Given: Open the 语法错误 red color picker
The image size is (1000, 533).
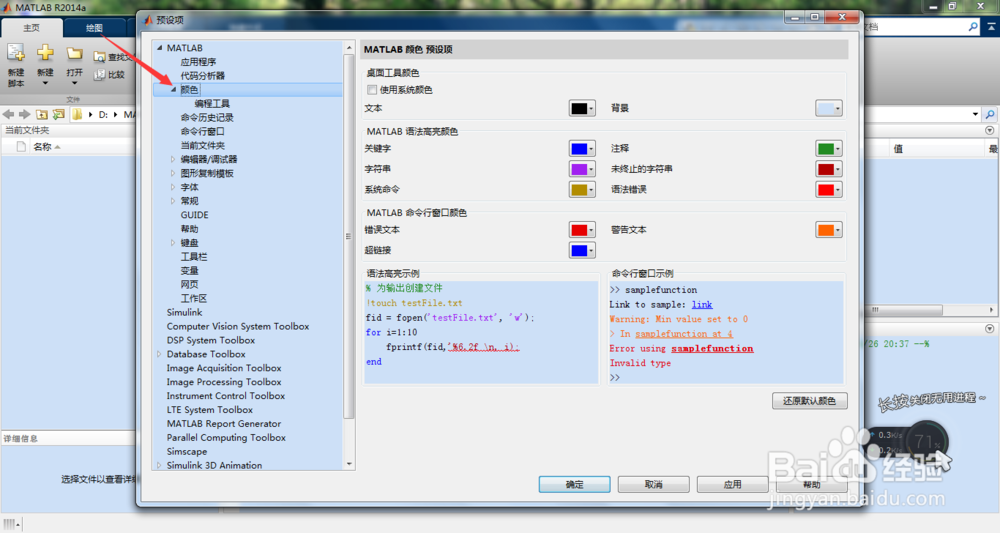Looking at the screenshot, I should [x=828, y=189].
